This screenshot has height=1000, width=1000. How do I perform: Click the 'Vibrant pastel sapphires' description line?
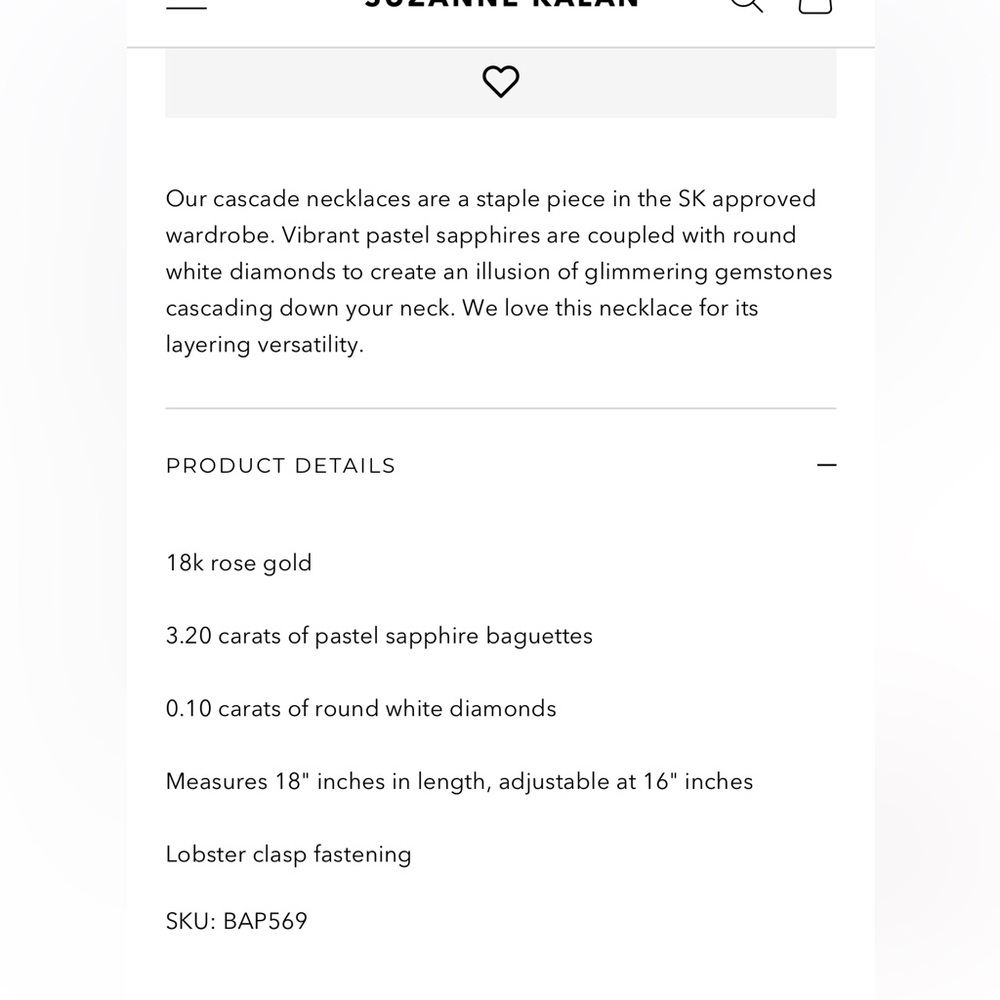pos(481,235)
